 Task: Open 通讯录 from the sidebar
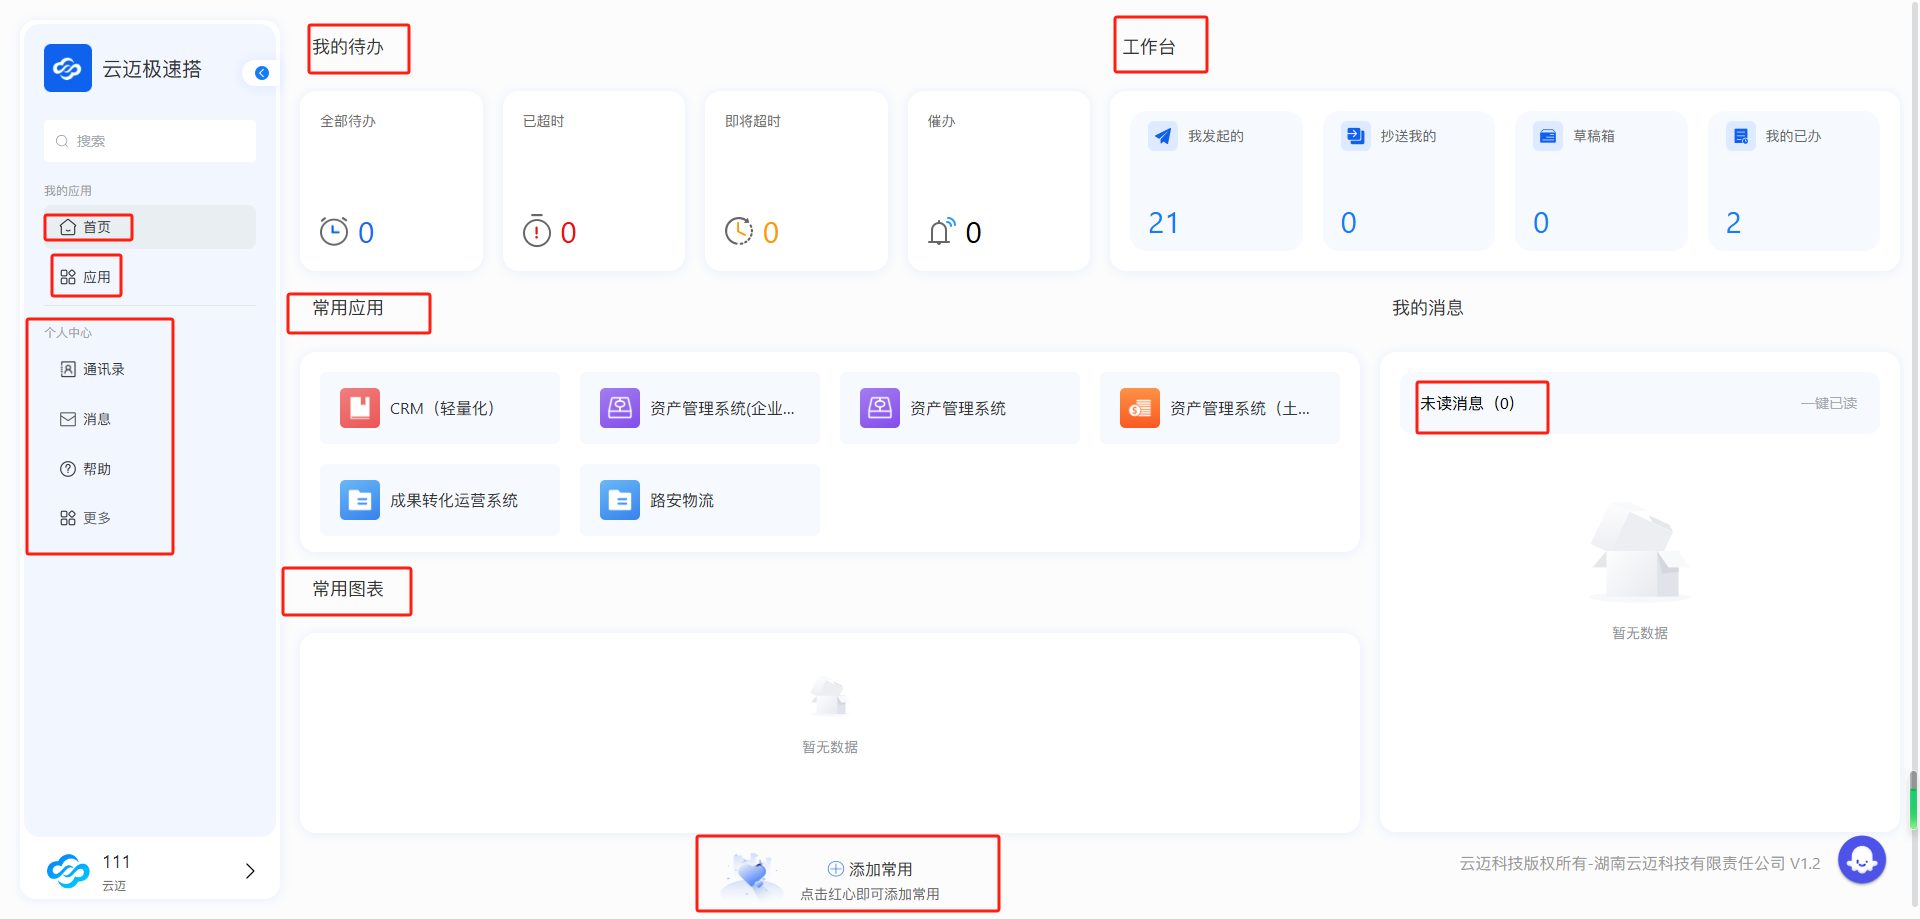(x=103, y=369)
